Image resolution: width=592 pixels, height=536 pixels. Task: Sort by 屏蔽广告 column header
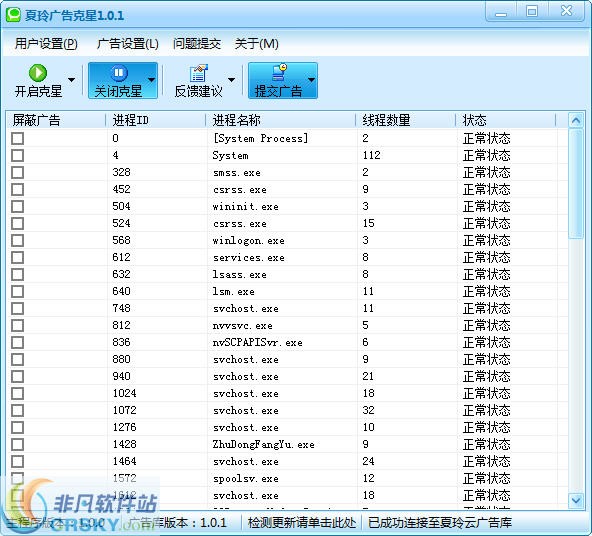pos(56,120)
